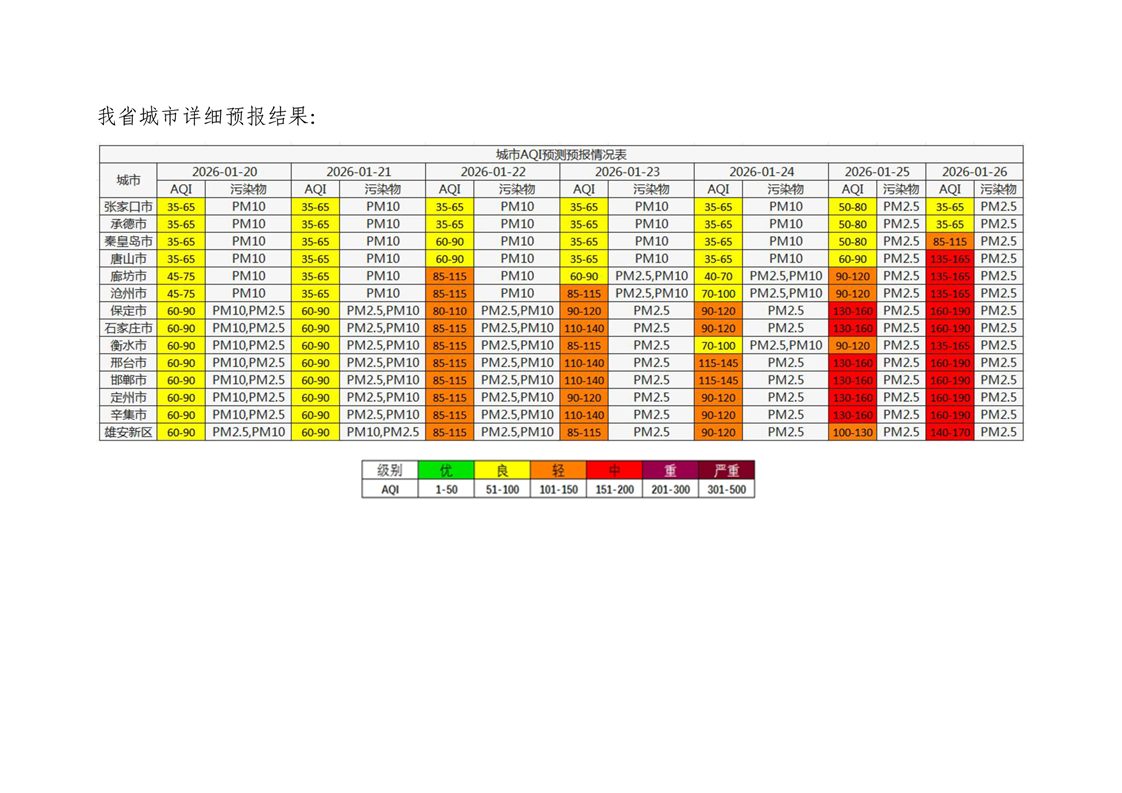Click the yellow 良 legend swatch

coord(502,470)
